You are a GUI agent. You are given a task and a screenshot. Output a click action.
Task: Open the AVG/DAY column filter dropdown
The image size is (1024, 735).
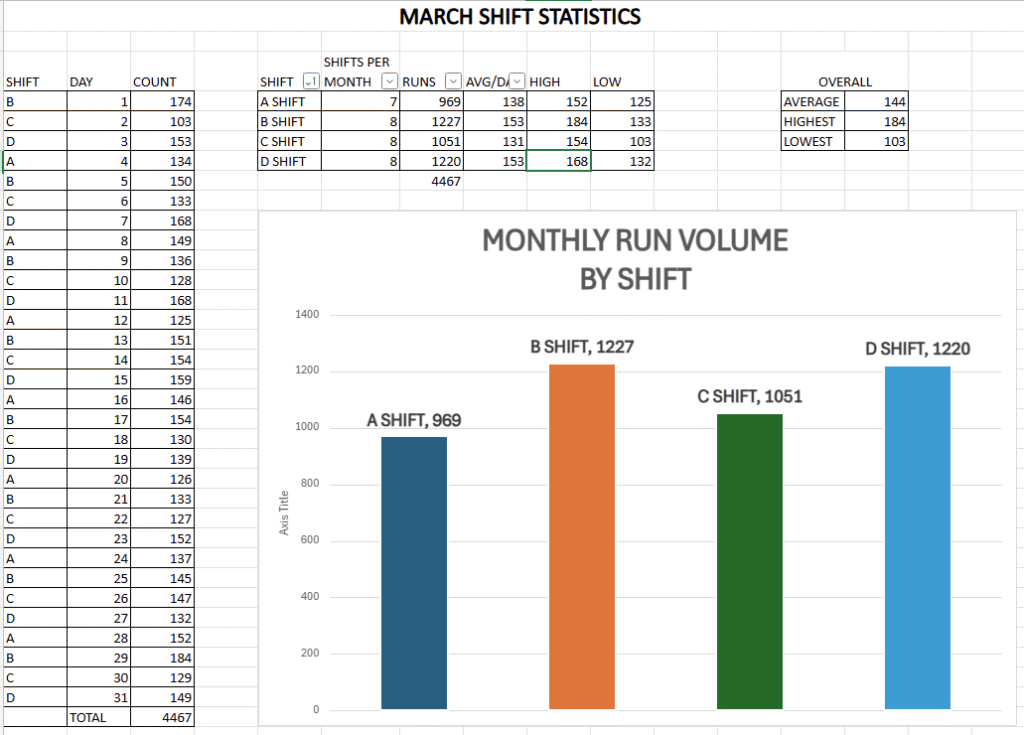tap(517, 82)
